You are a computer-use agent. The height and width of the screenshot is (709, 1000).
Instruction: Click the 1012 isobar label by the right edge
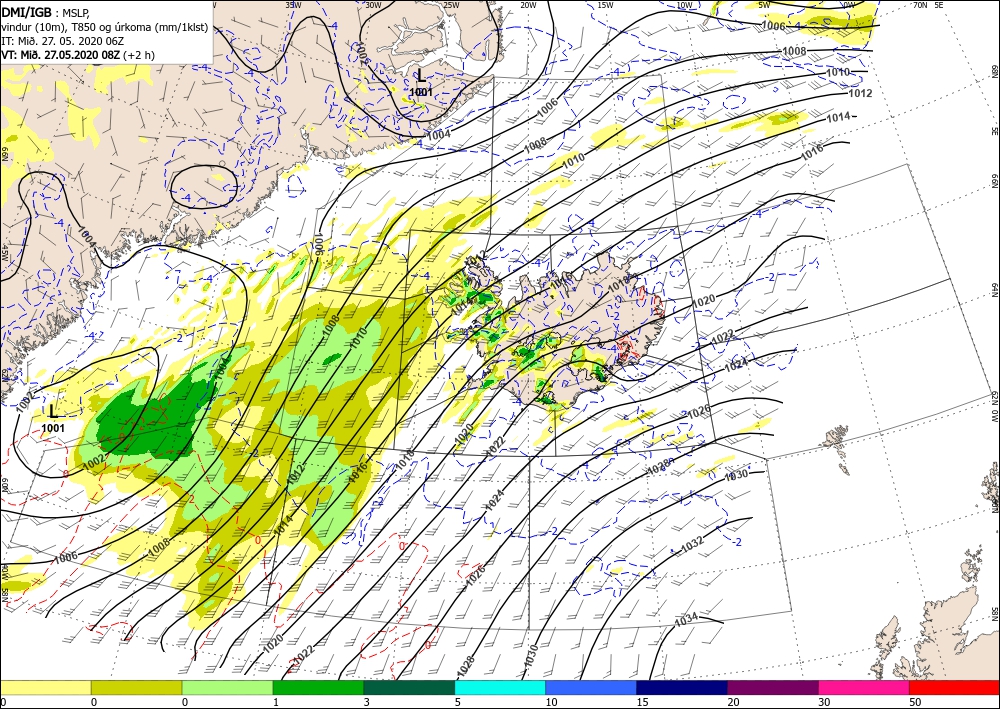pyautogui.click(x=860, y=94)
